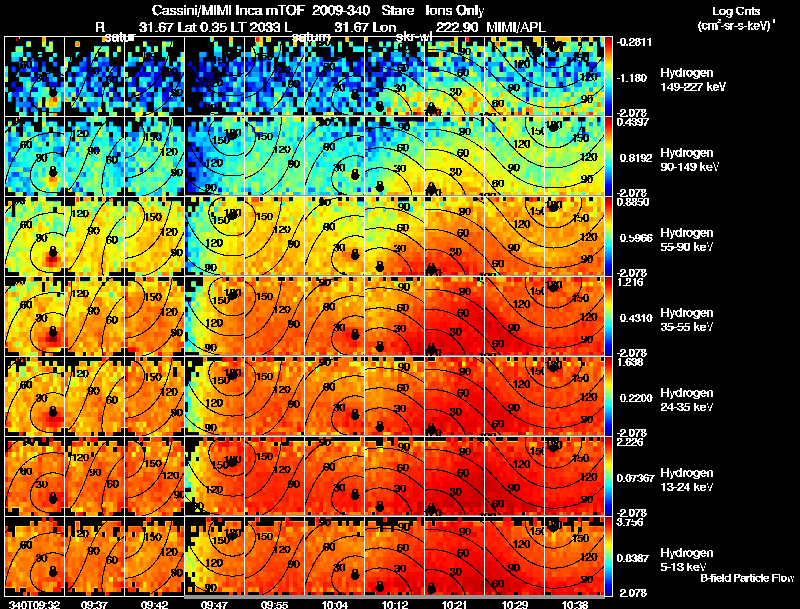The image size is (800, 609).
Task: Click the color bar of the 35-55 keV row
Action: [609, 316]
